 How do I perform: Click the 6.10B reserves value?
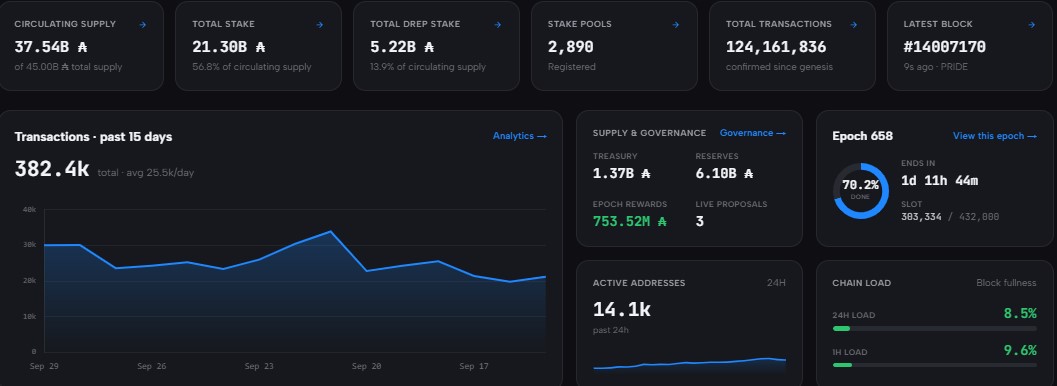725,174
